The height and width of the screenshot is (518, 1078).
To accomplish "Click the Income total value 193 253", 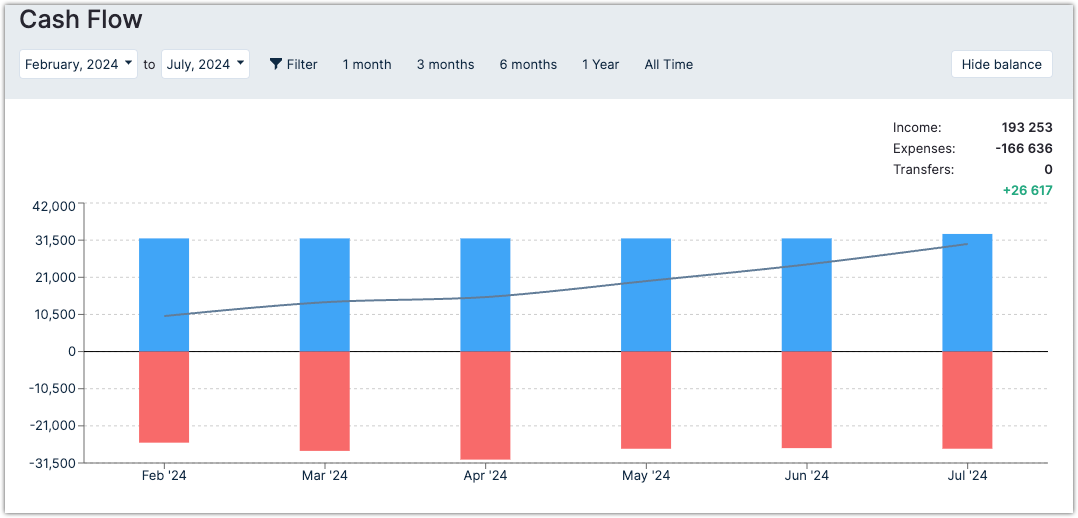I will pyautogui.click(x=1027, y=127).
